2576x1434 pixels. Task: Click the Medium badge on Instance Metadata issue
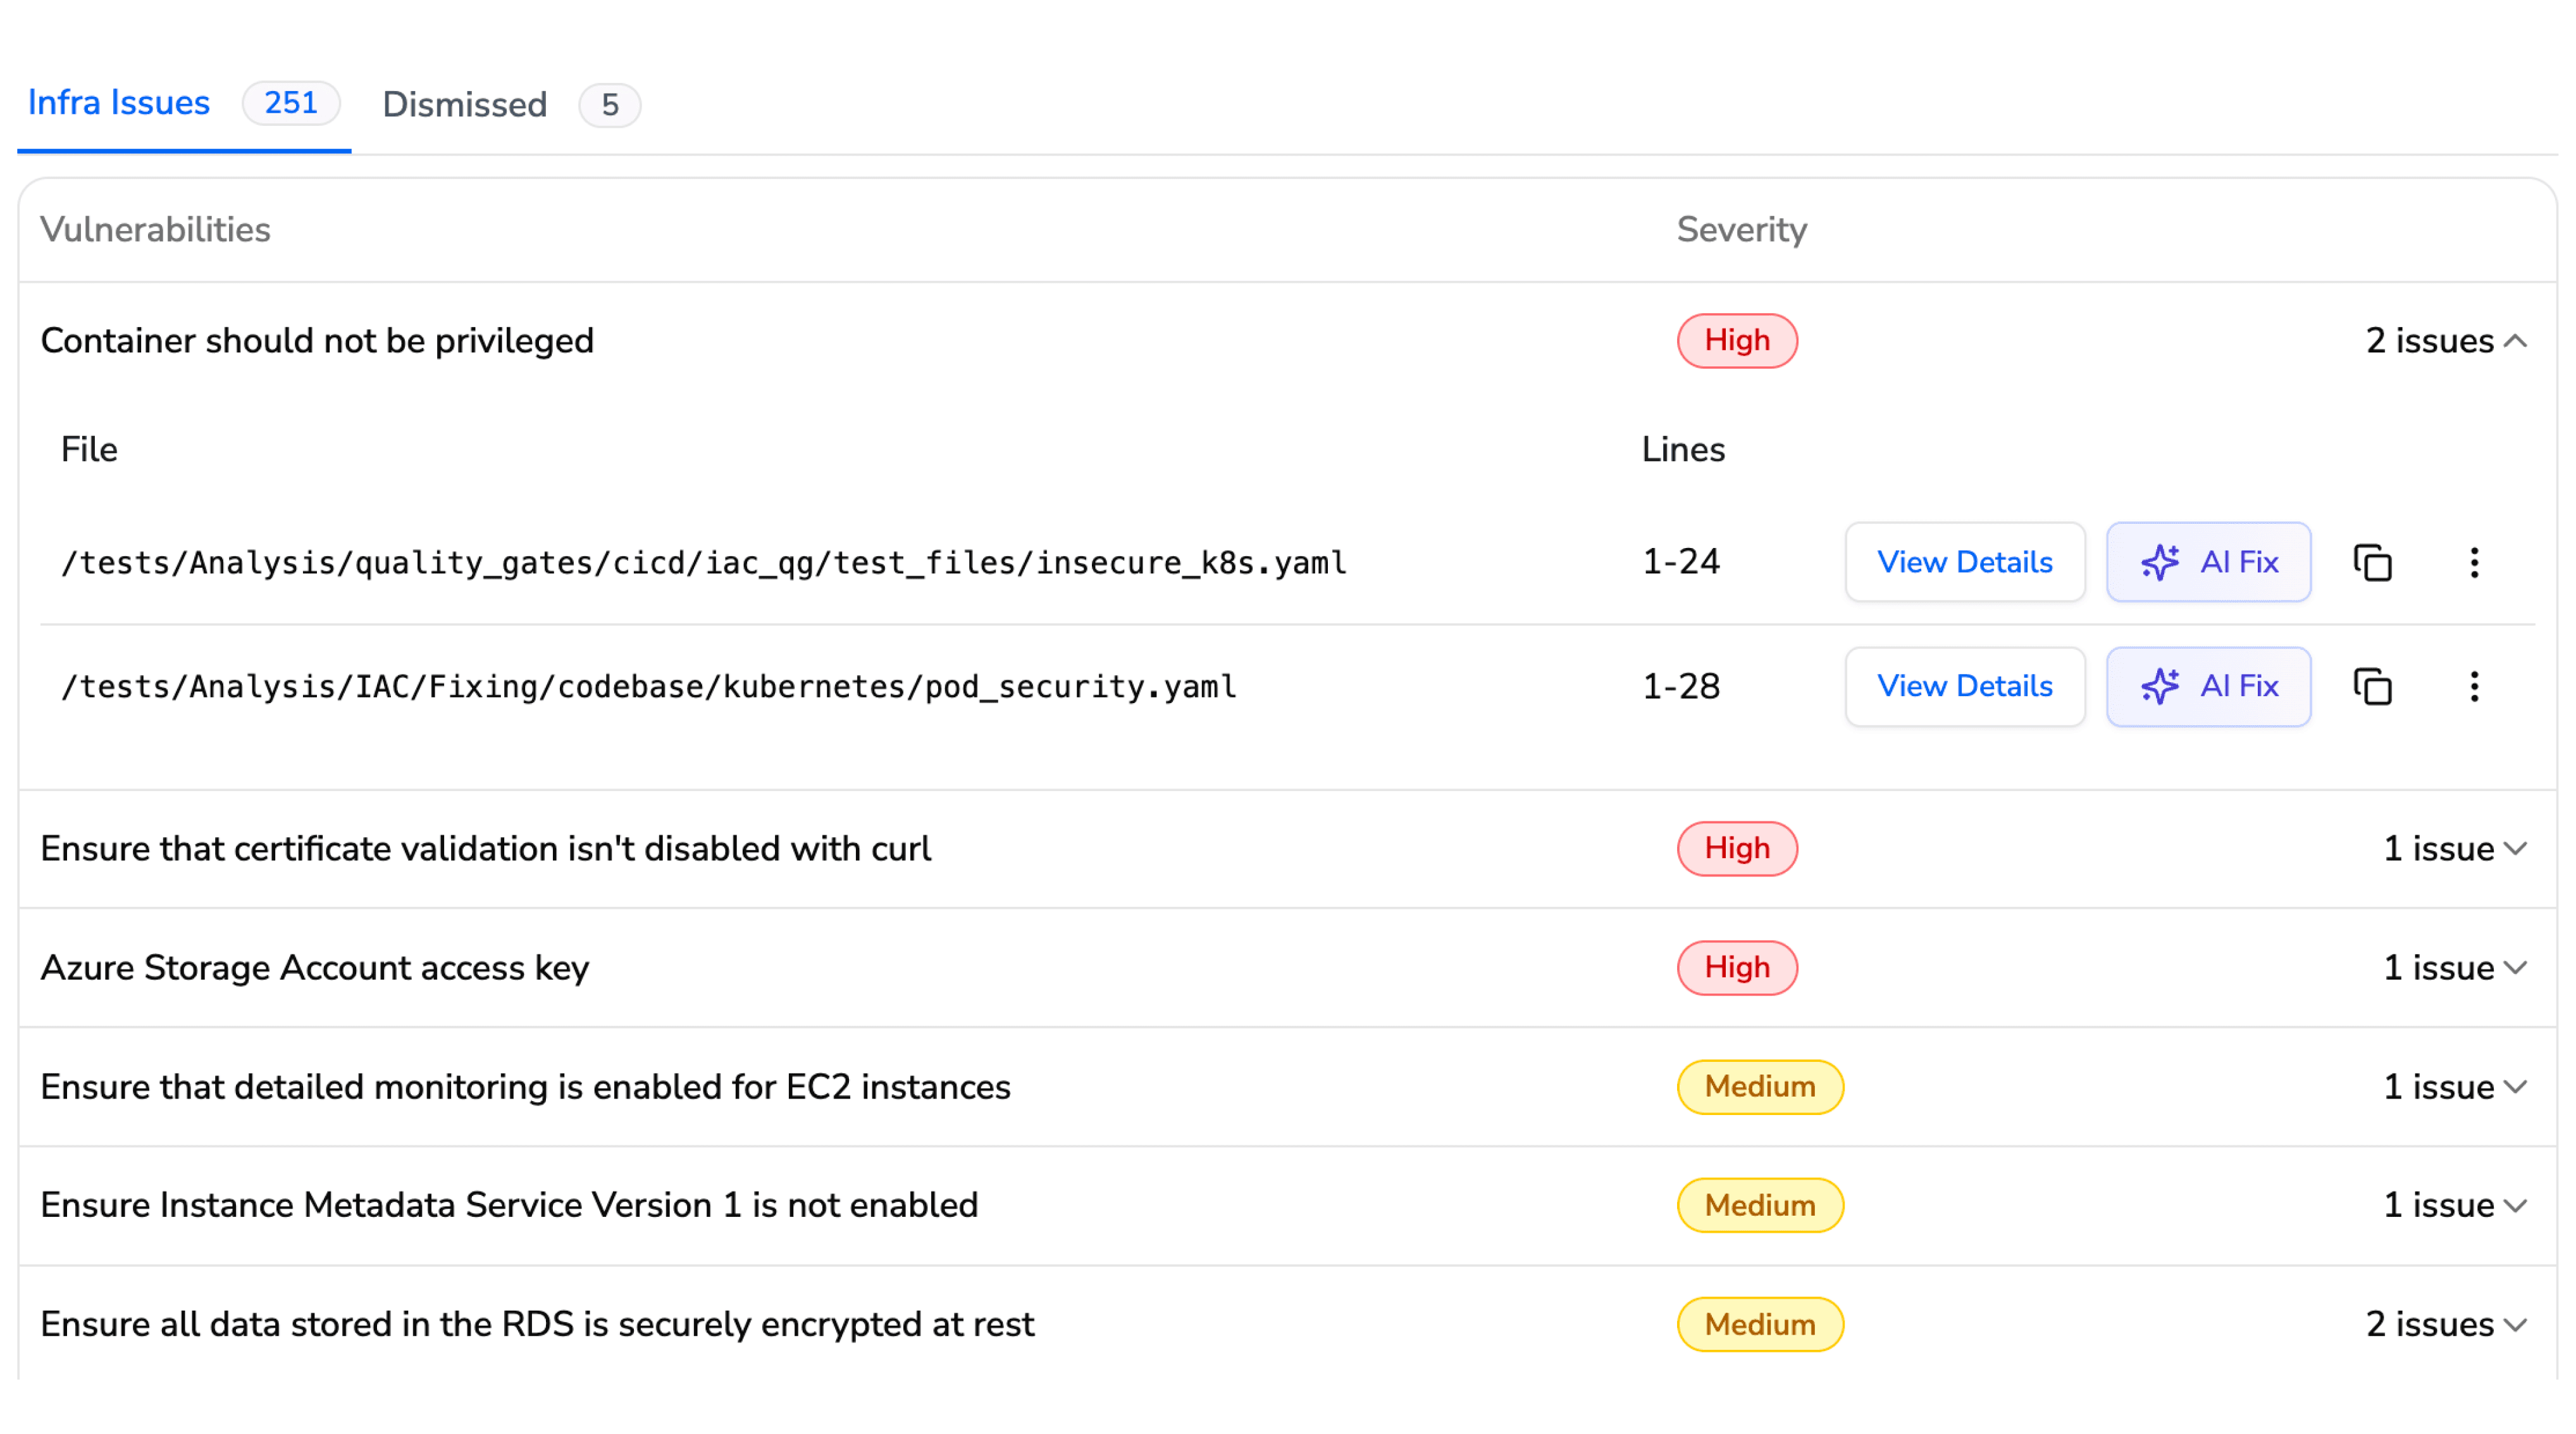[1760, 1205]
